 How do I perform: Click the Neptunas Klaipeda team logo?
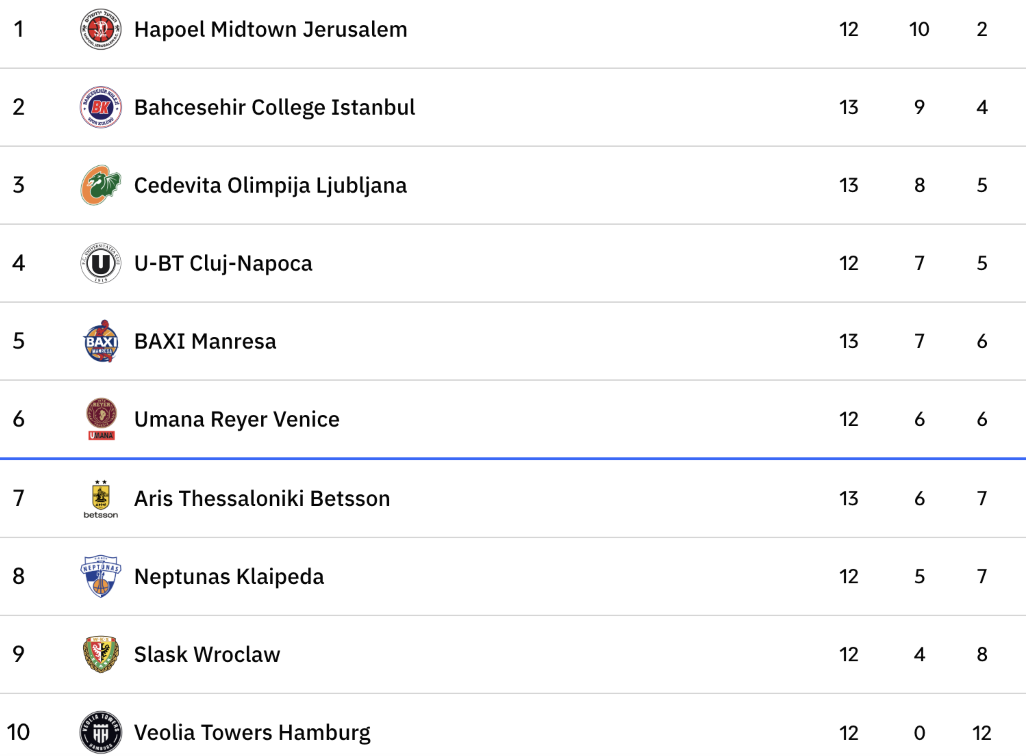(100, 576)
